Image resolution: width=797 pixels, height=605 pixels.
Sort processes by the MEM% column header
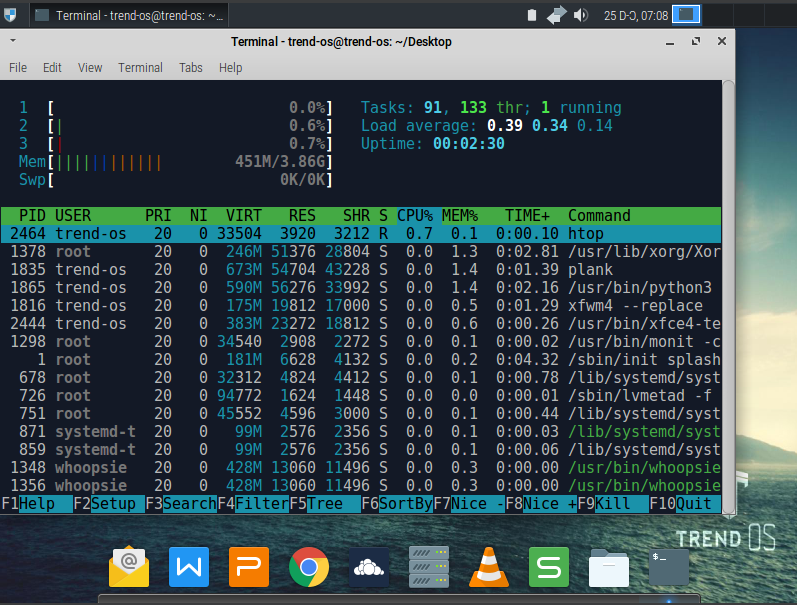pyautogui.click(x=460, y=216)
